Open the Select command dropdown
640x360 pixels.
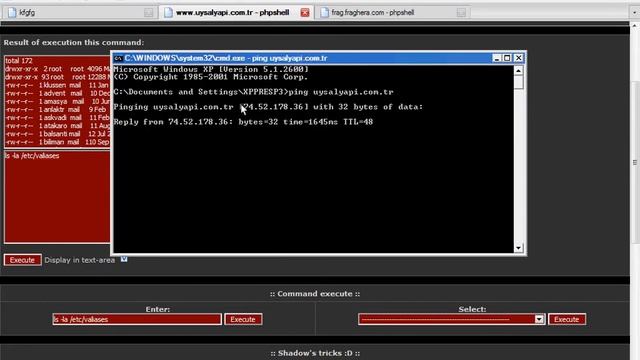point(452,319)
